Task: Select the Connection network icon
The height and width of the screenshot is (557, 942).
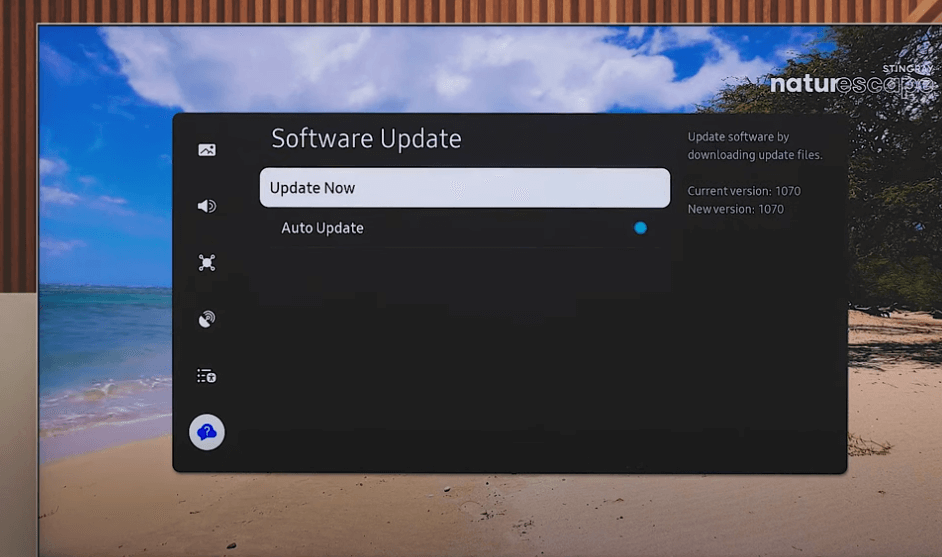Action: click(207, 263)
